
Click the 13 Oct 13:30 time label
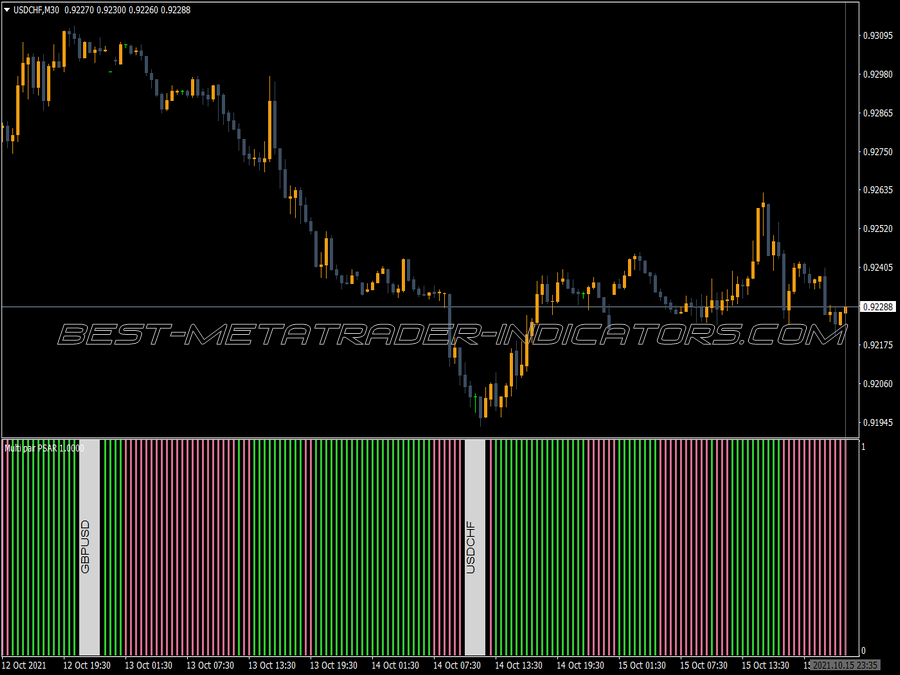tap(272, 665)
